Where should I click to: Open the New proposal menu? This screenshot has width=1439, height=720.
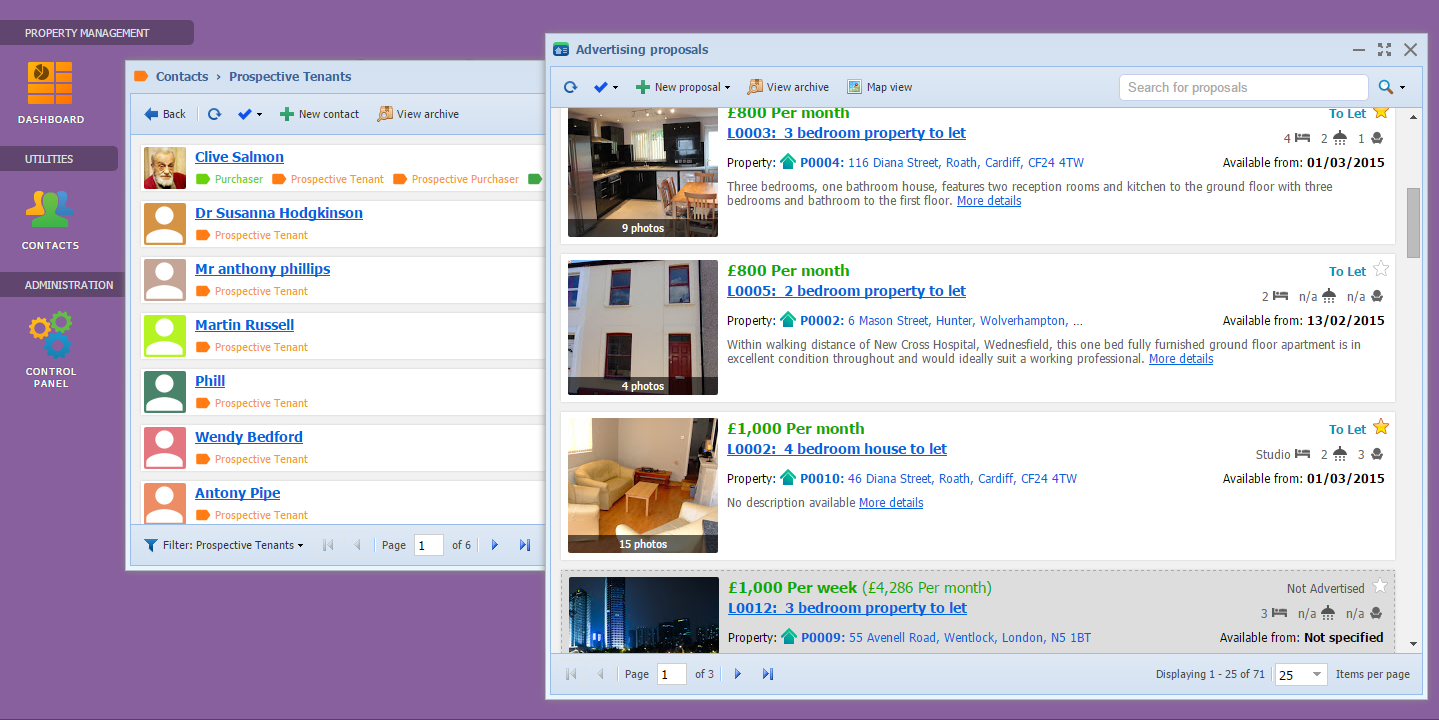[x=683, y=87]
